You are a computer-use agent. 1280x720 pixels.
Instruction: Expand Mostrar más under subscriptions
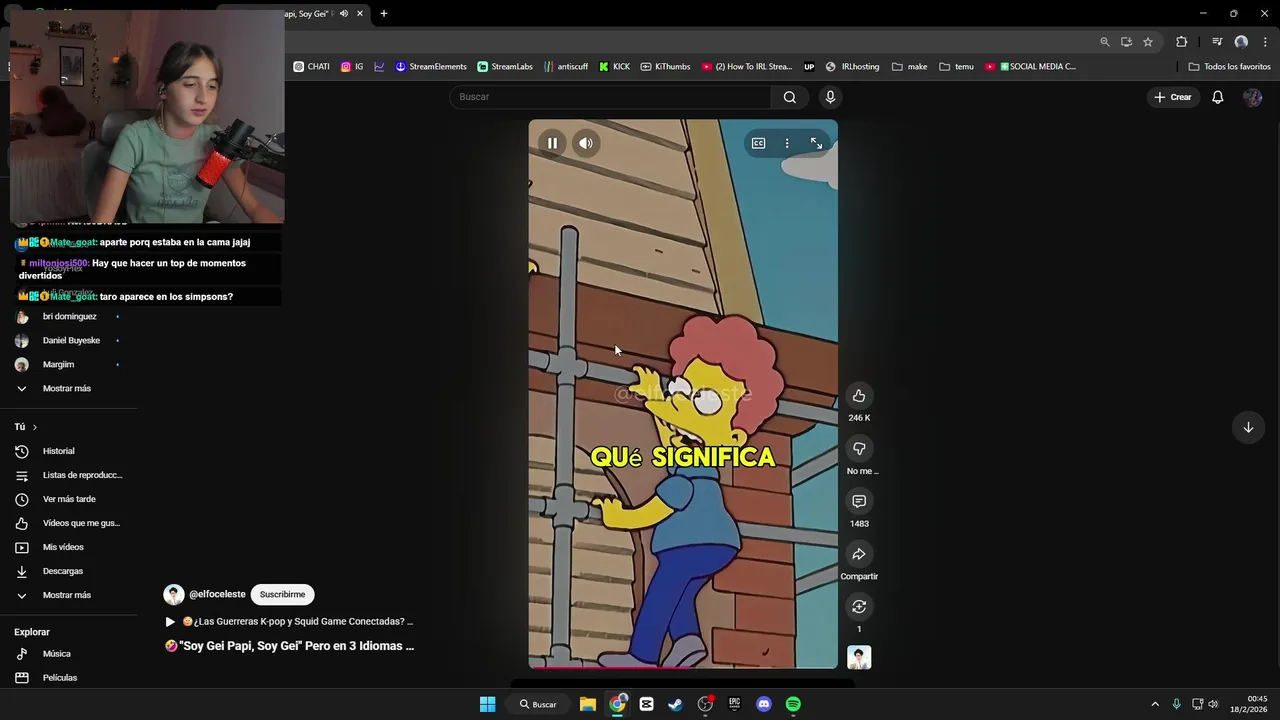click(x=68, y=388)
